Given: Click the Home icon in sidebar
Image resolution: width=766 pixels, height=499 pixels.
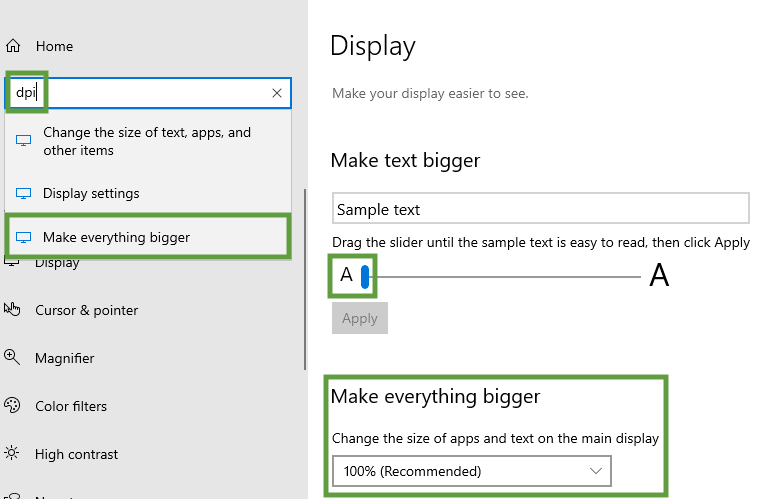Looking at the screenshot, I should [x=13, y=46].
